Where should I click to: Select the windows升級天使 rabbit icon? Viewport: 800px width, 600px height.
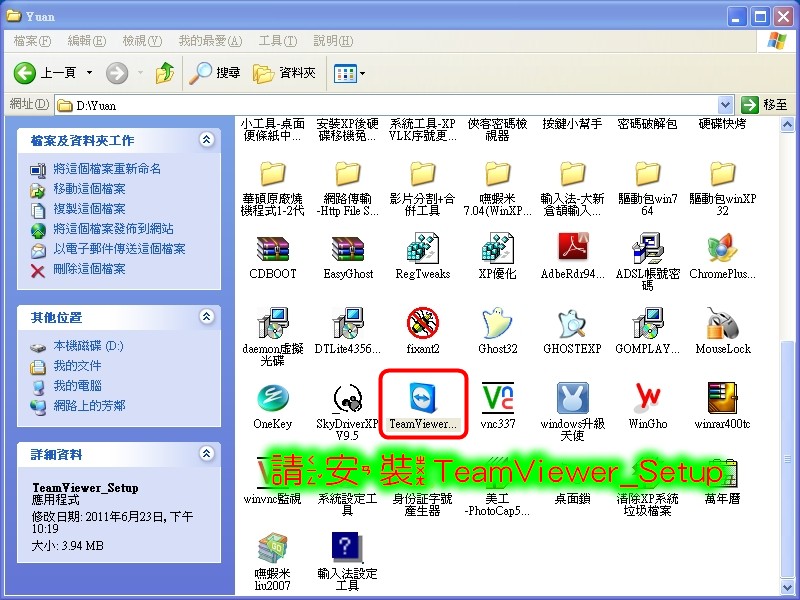(x=572, y=398)
